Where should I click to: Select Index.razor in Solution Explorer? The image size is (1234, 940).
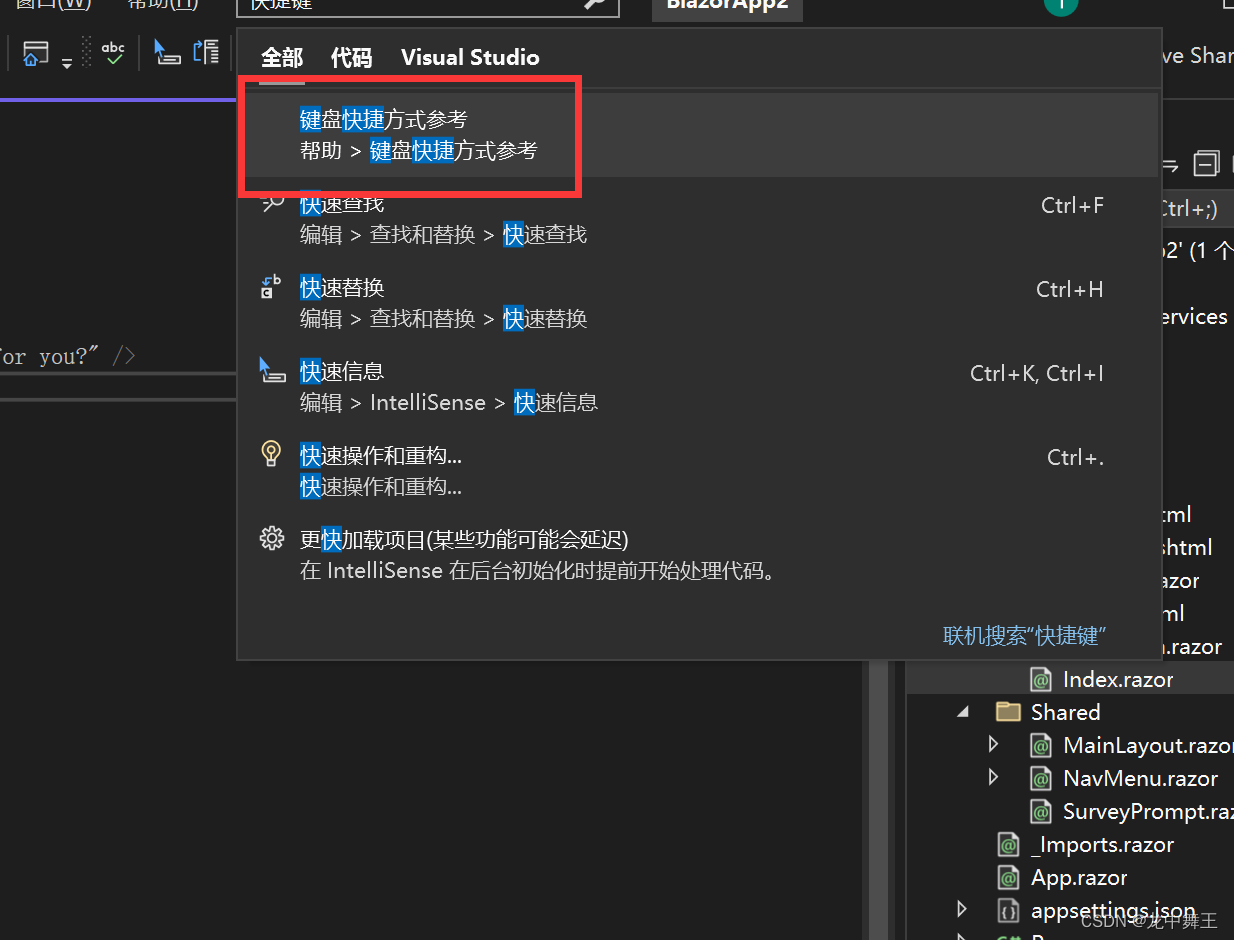(x=1118, y=680)
